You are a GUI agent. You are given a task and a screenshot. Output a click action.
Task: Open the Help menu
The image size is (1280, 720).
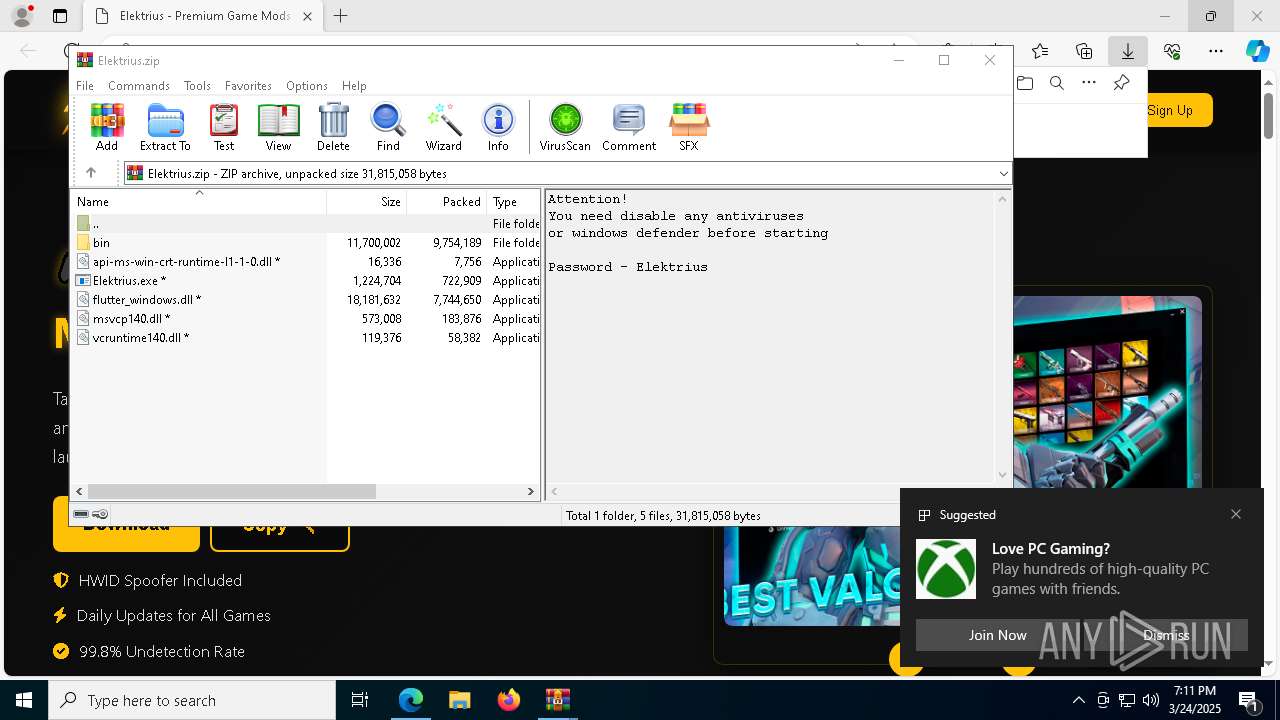354,86
